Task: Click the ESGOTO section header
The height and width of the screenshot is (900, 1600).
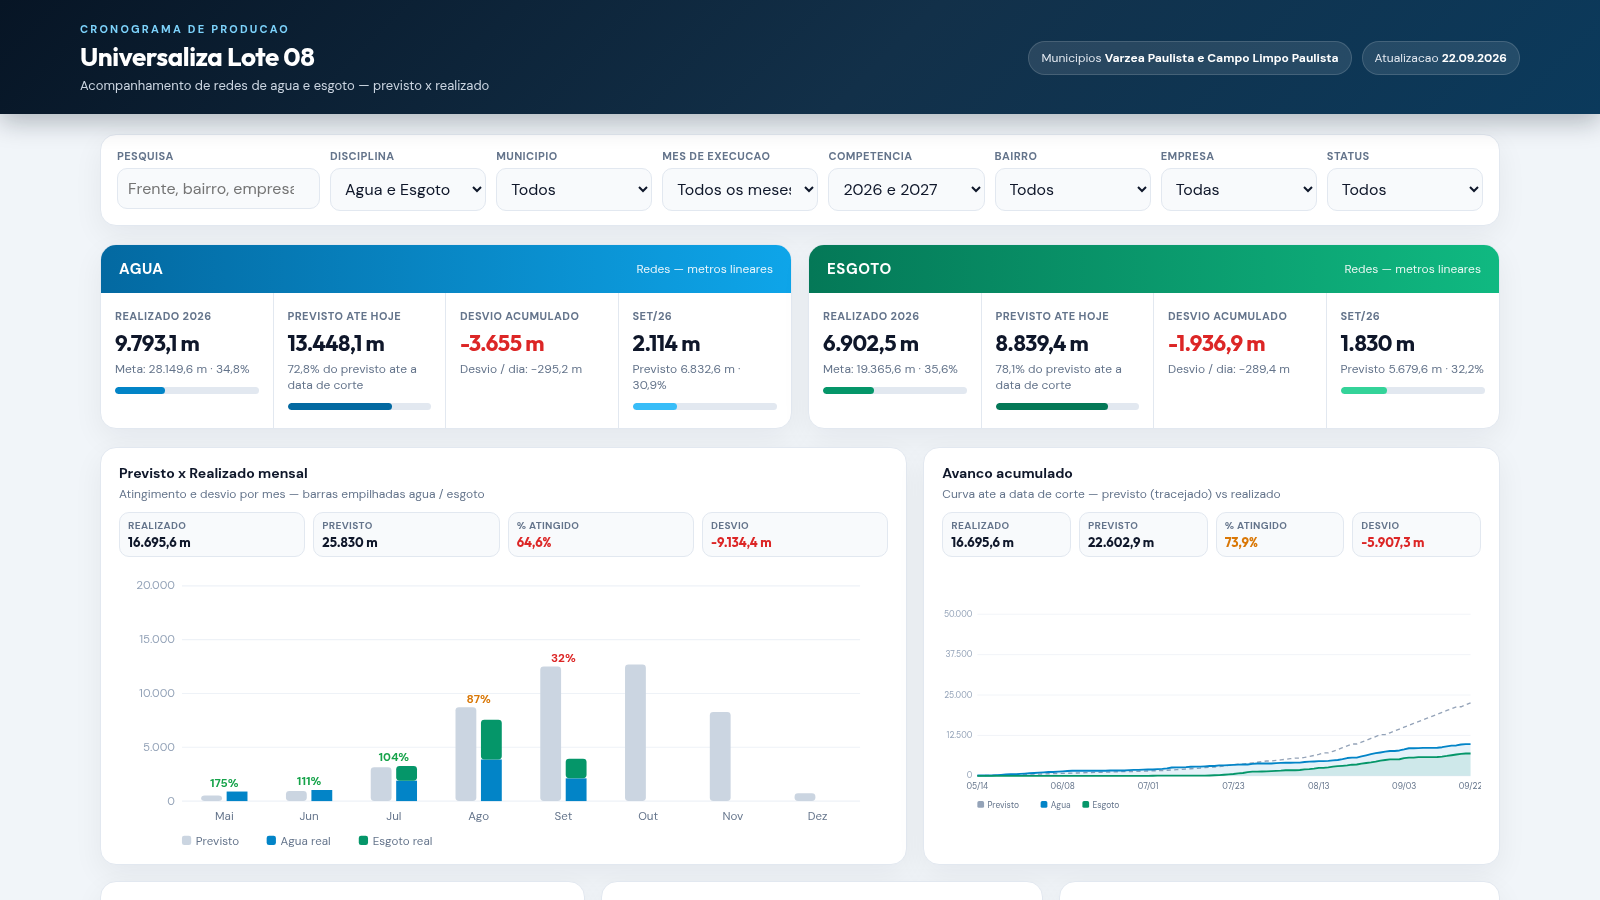Action: [1154, 269]
